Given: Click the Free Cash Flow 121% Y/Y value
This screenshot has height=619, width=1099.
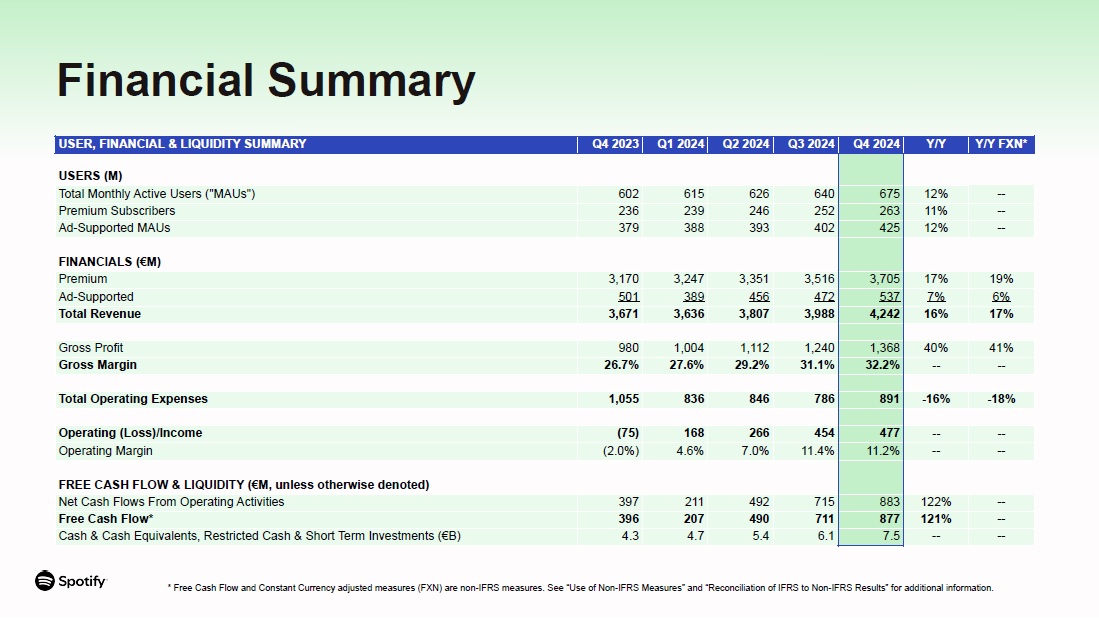Looking at the screenshot, I should 936,519.
